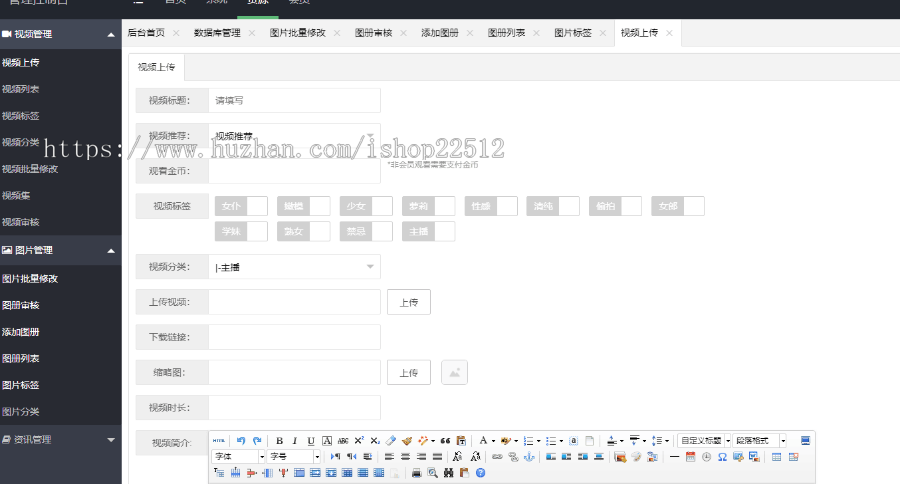Insert a table with the table icon
Viewport: 900px width, 484px height.
tap(777, 456)
